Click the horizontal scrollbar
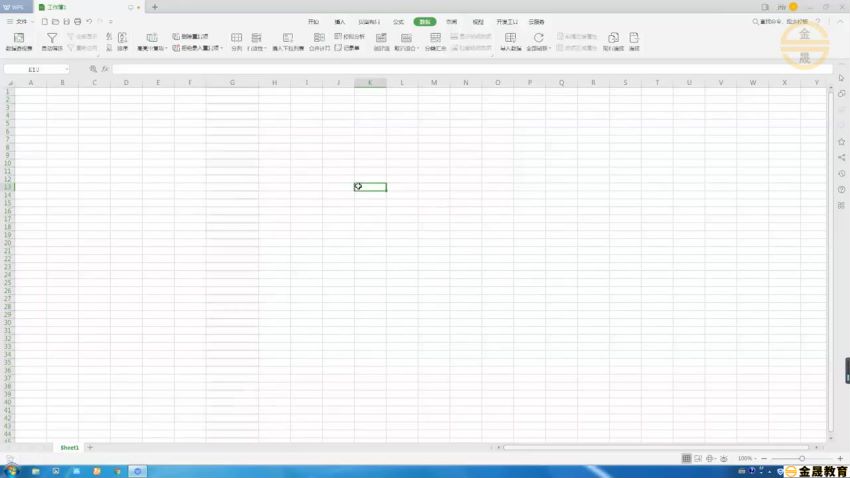Screen dimensions: 850x478 coord(657,448)
